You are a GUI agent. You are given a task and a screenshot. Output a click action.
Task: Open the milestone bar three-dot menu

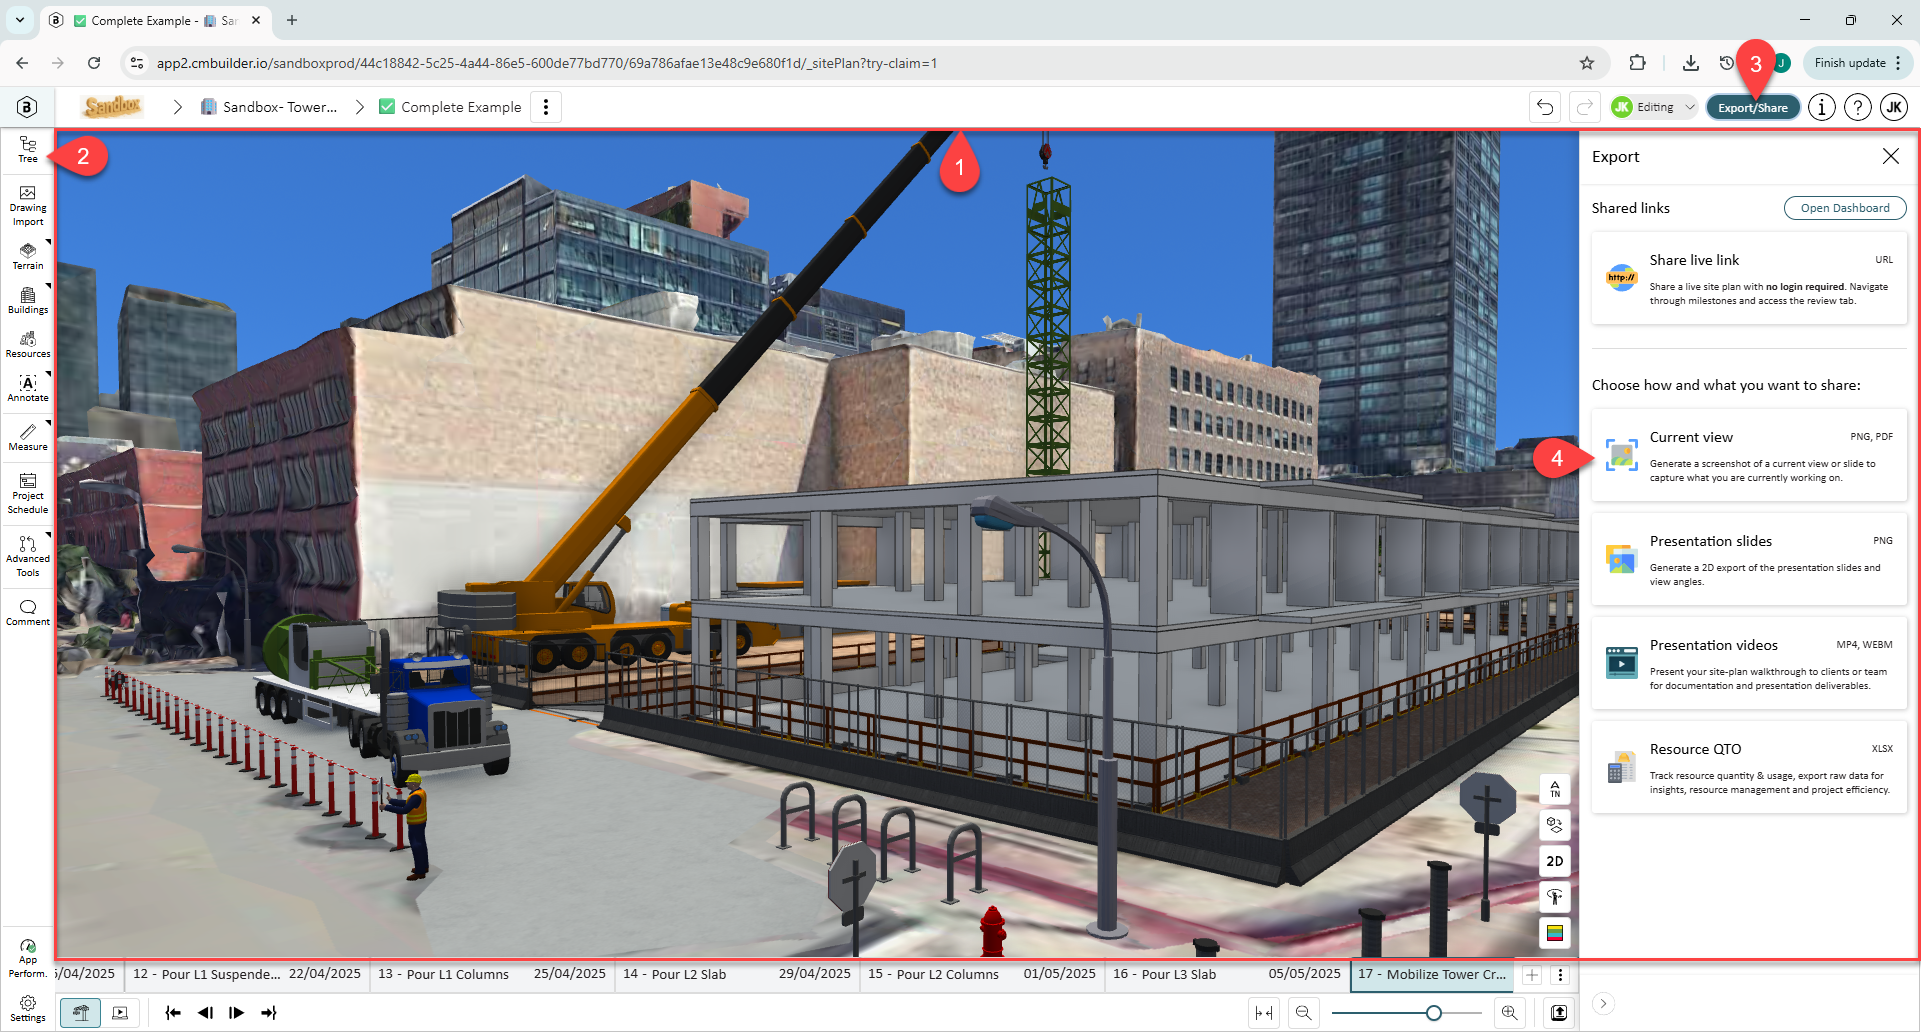(1560, 975)
